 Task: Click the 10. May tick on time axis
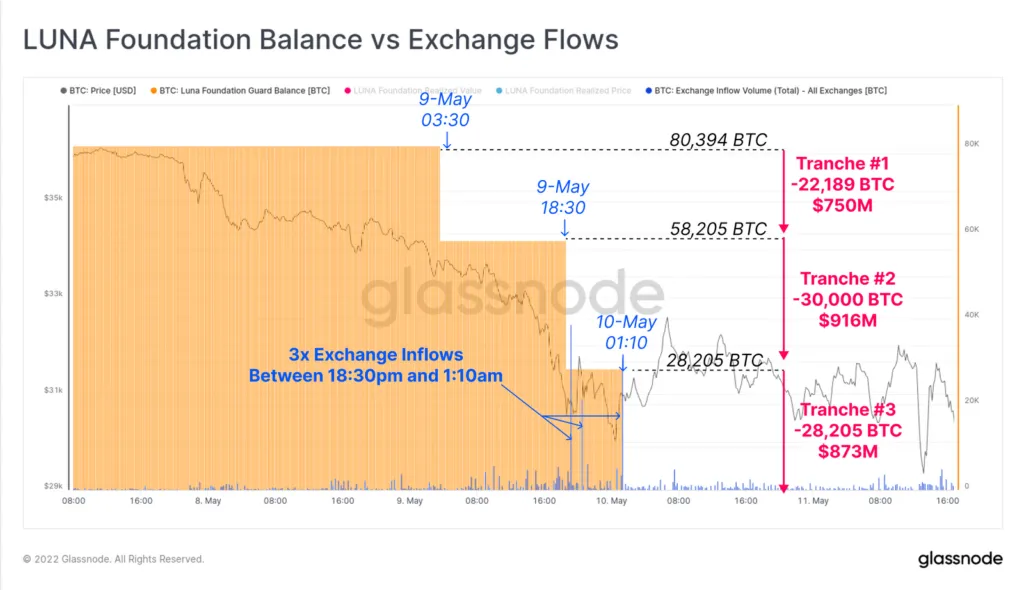click(x=611, y=501)
